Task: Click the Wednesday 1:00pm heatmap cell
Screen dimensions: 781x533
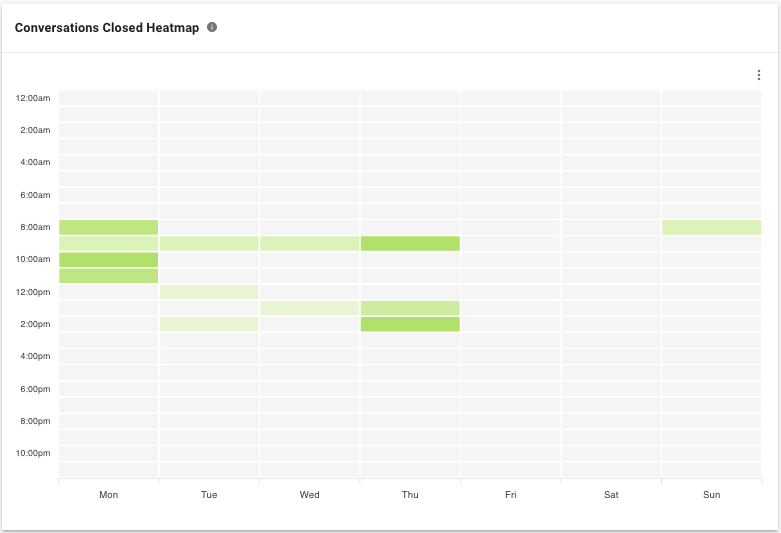Action: 309,308
